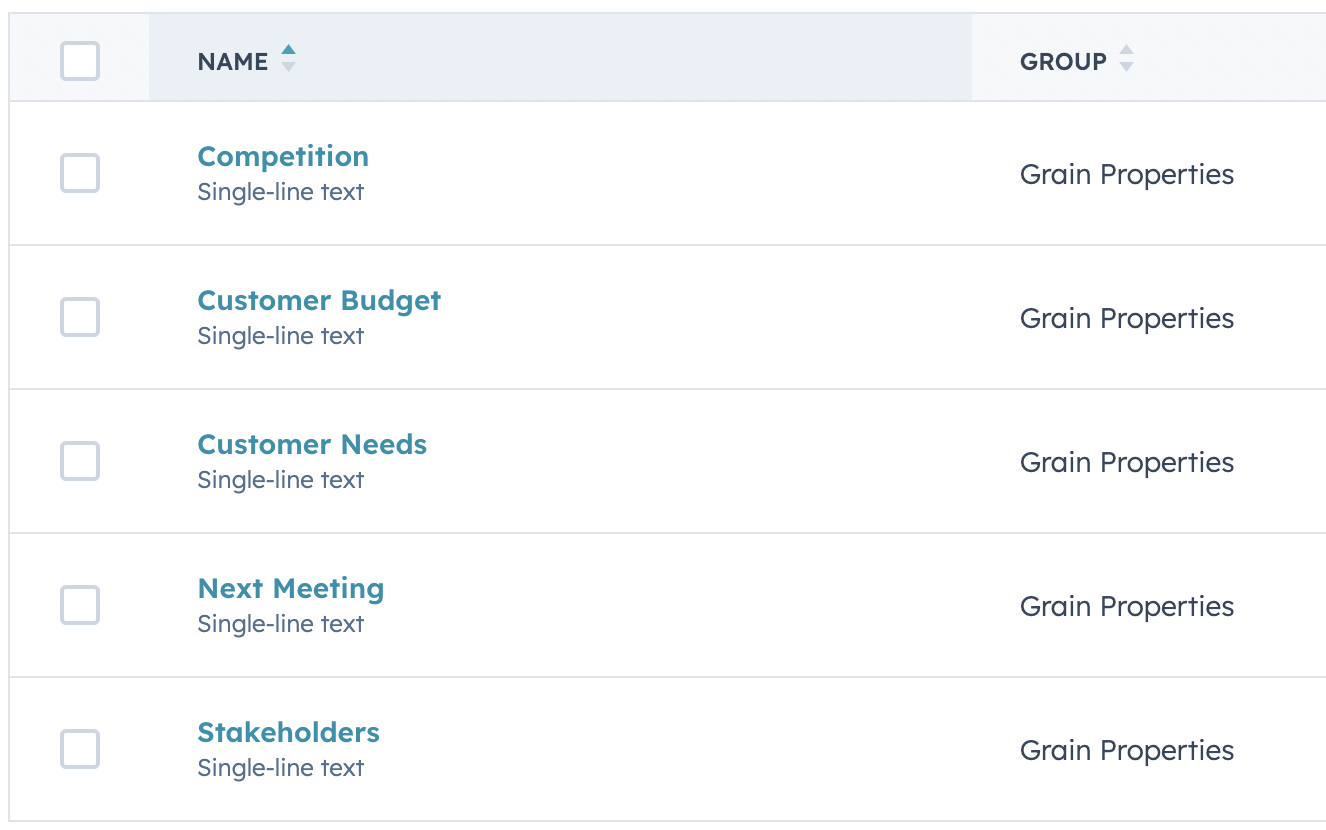
Task: Click Single-line text under Customer Budget
Action: [x=281, y=336]
